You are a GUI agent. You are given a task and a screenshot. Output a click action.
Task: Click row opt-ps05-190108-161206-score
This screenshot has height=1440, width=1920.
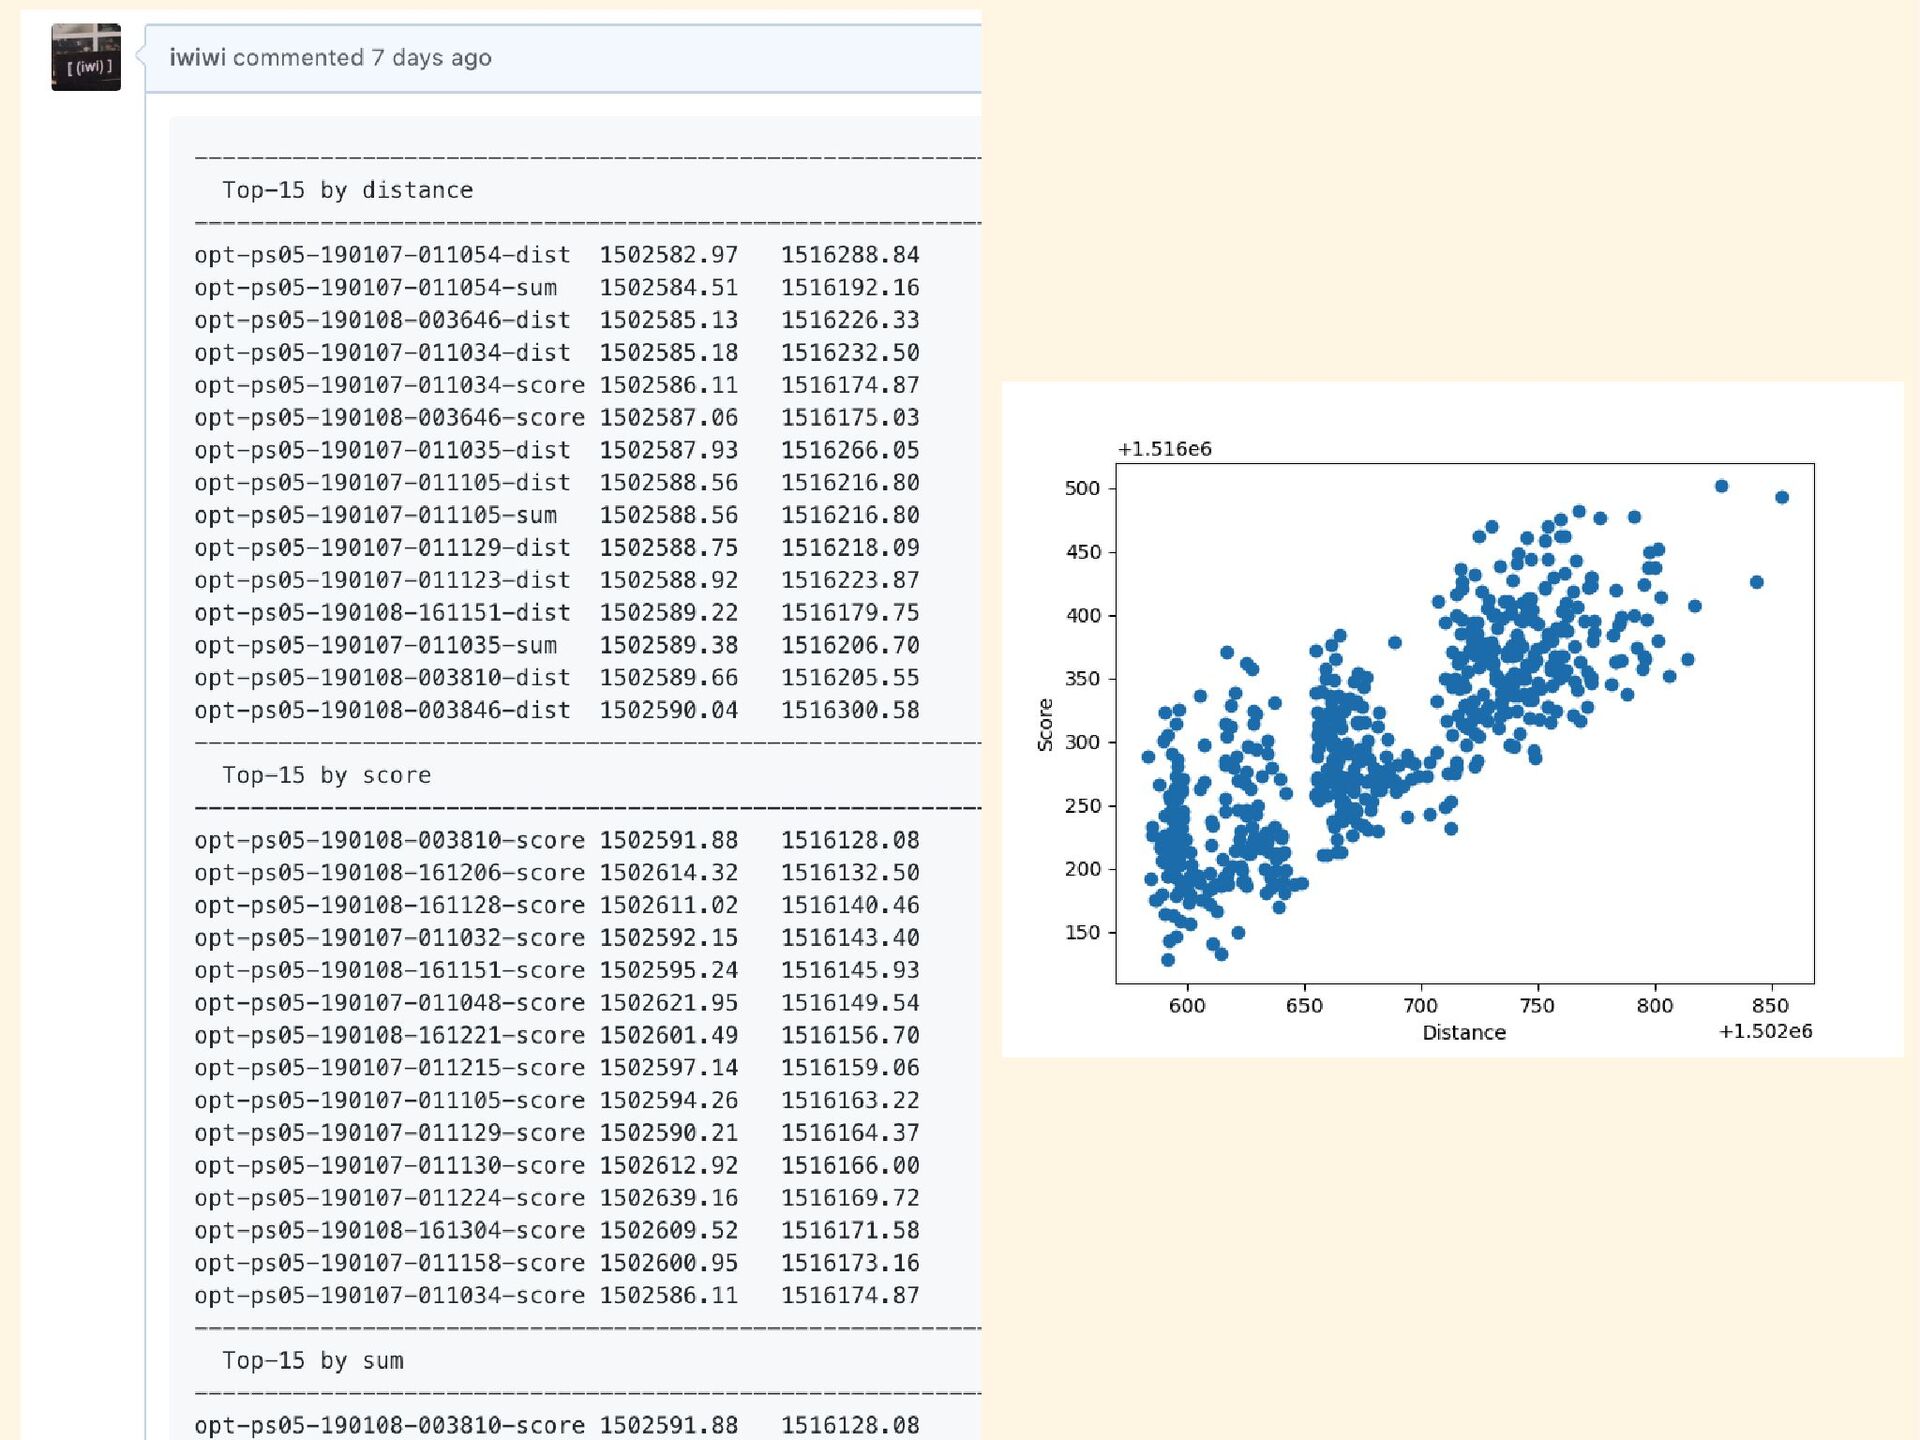(557, 873)
